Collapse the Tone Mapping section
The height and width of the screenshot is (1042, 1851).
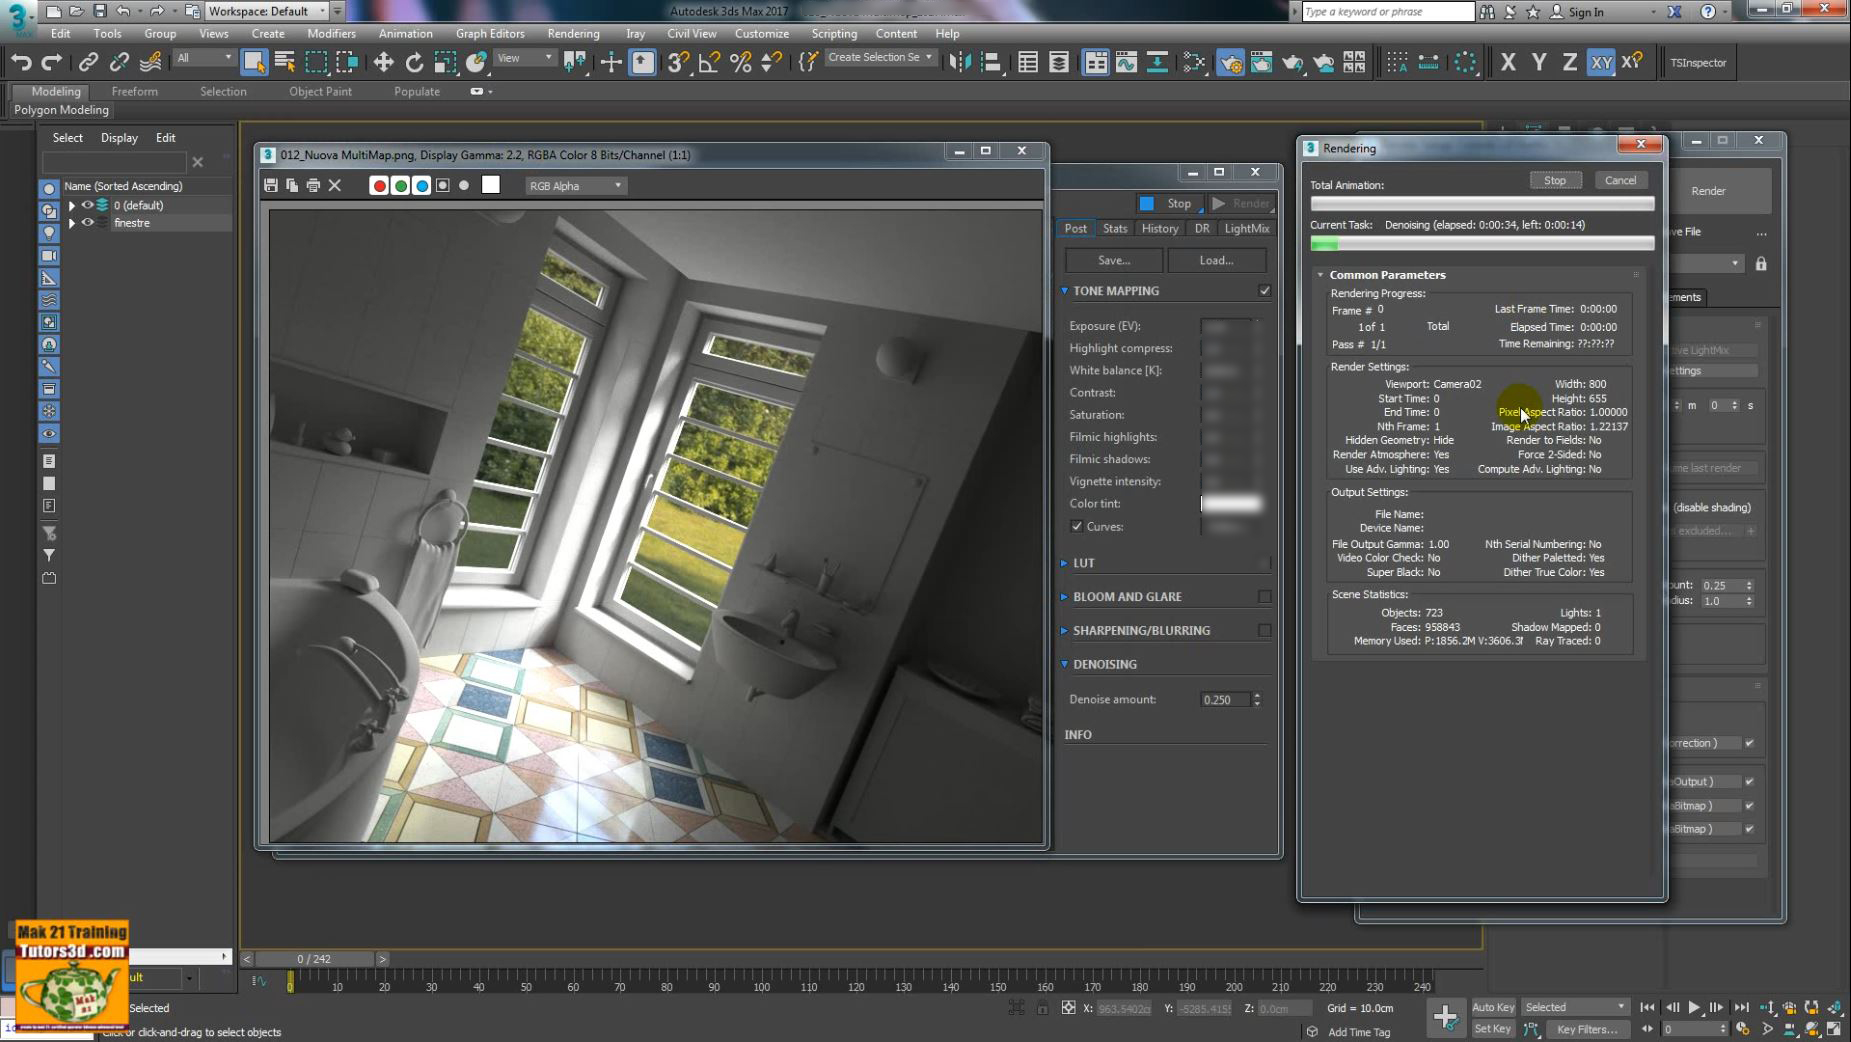coord(1065,290)
